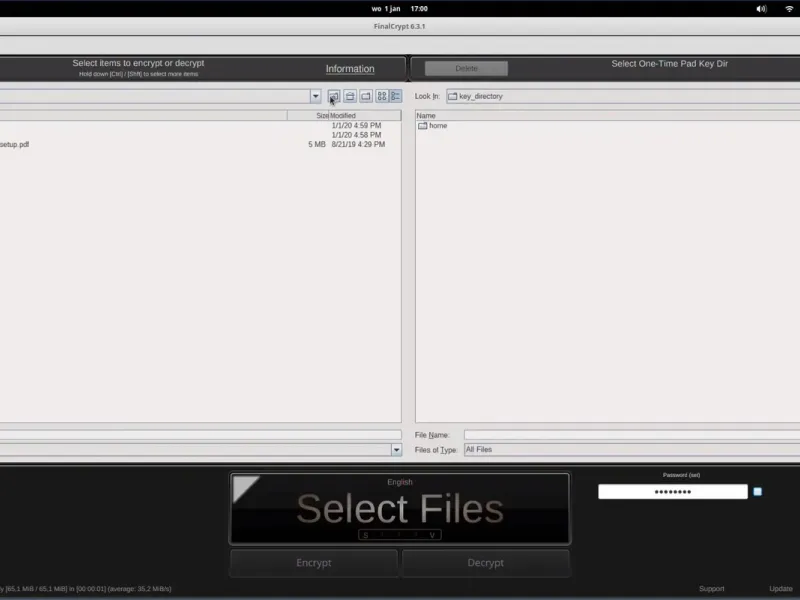800x600 pixels.
Task: Create a new folder with toolbar icon
Action: coord(366,96)
